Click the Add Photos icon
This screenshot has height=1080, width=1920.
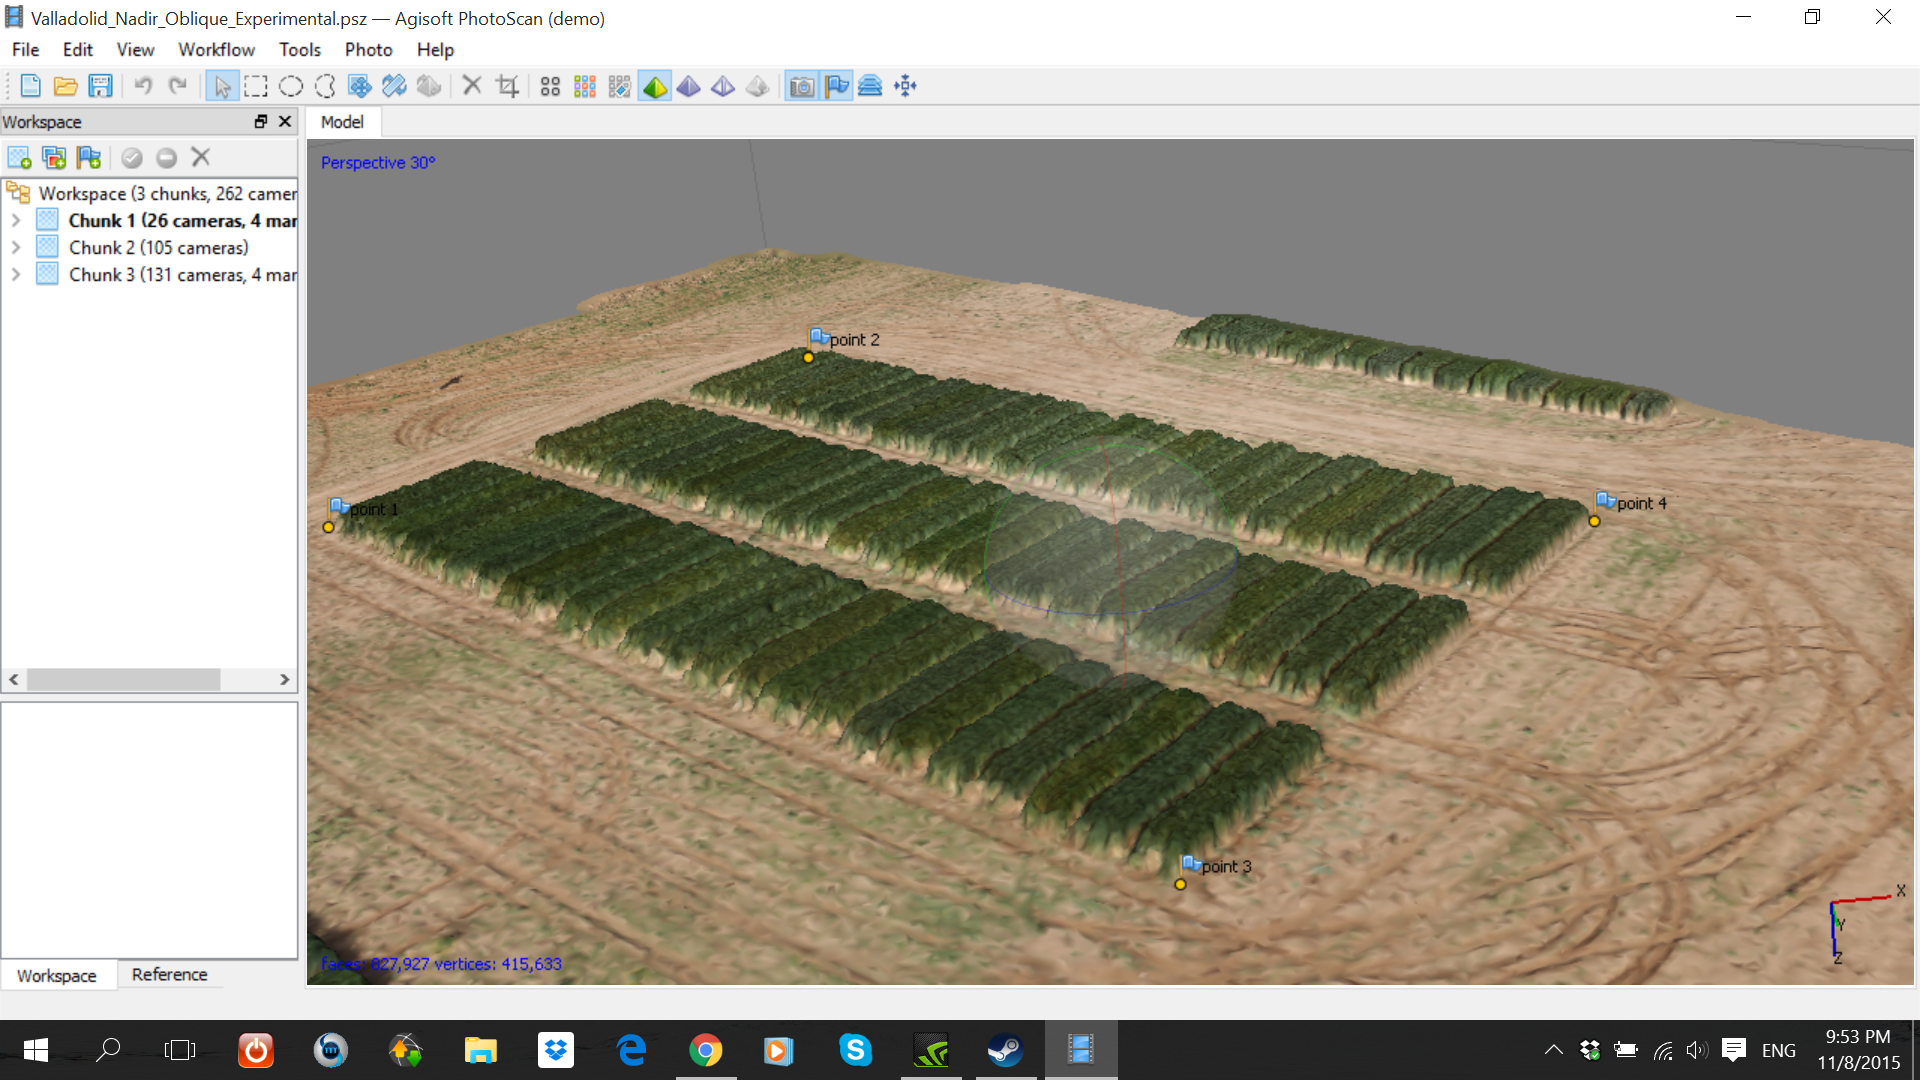[x=54, y=157]
